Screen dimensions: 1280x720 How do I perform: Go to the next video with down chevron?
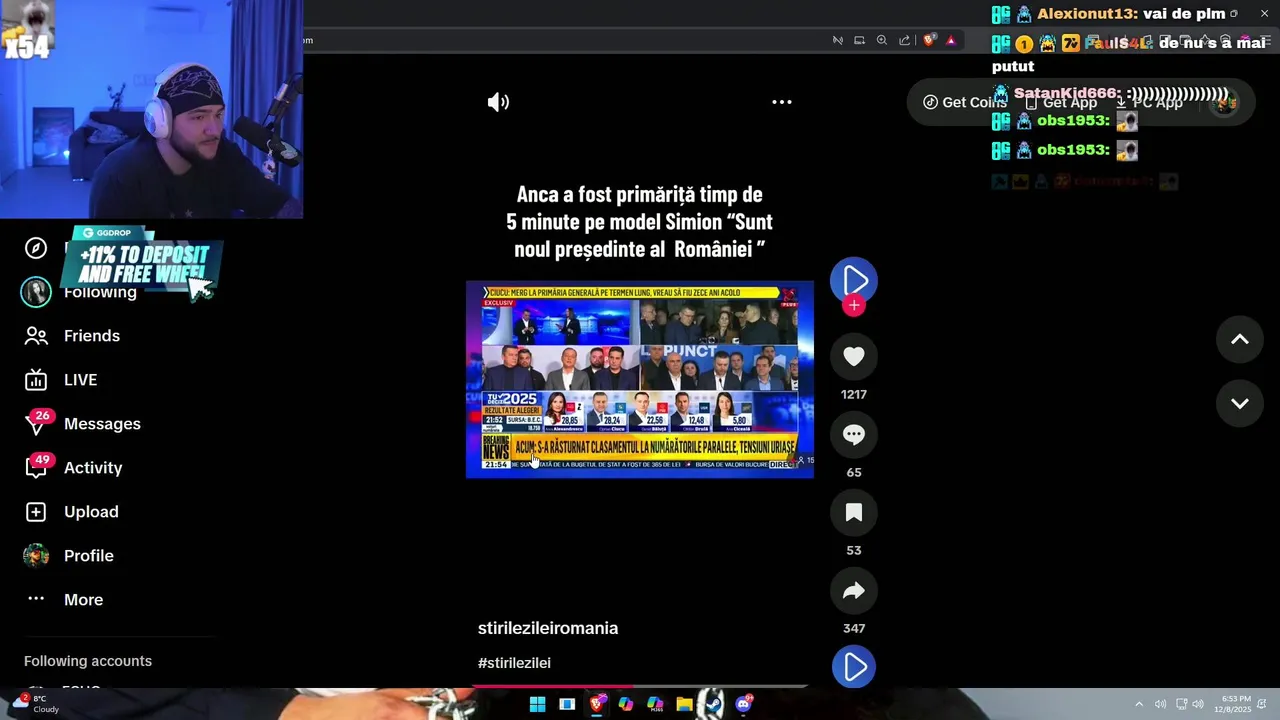tap(1240, 403)
